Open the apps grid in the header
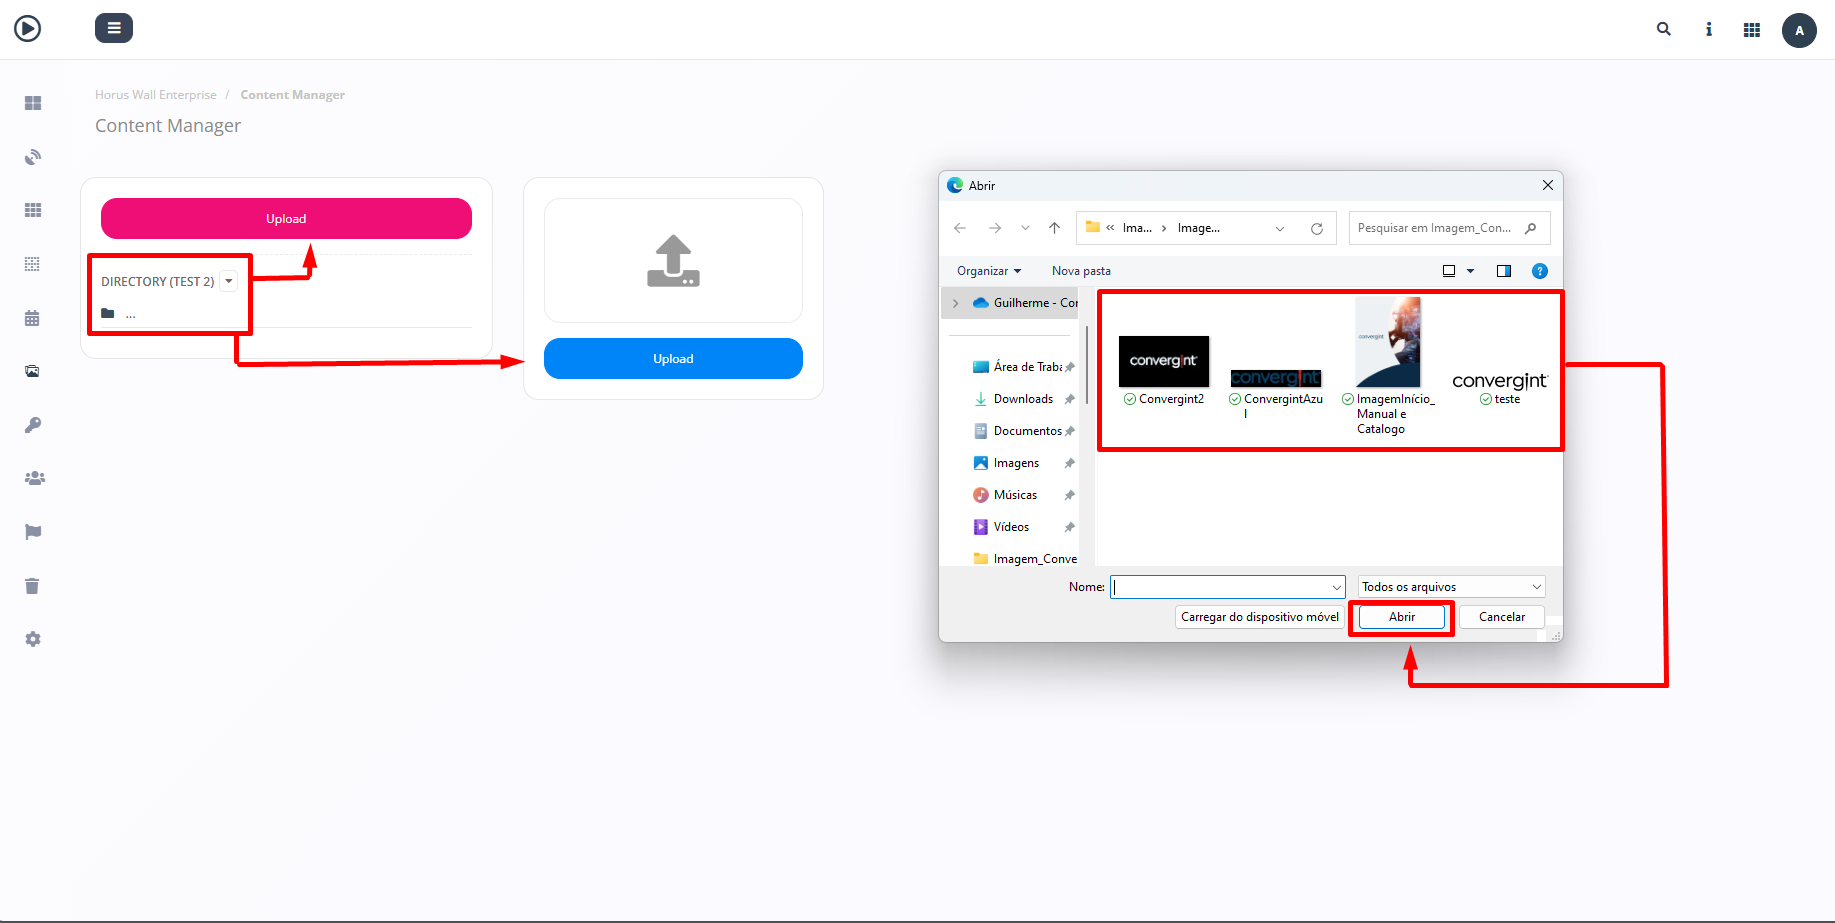The width and height of the screenshot is (1835, 923). [1751, 30]
